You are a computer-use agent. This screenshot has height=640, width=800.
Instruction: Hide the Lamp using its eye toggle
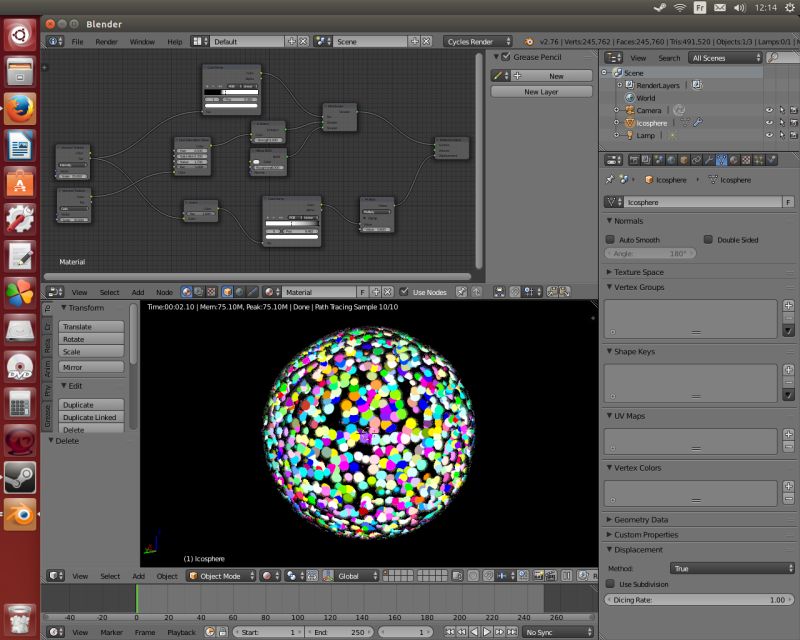coord(769,134)
